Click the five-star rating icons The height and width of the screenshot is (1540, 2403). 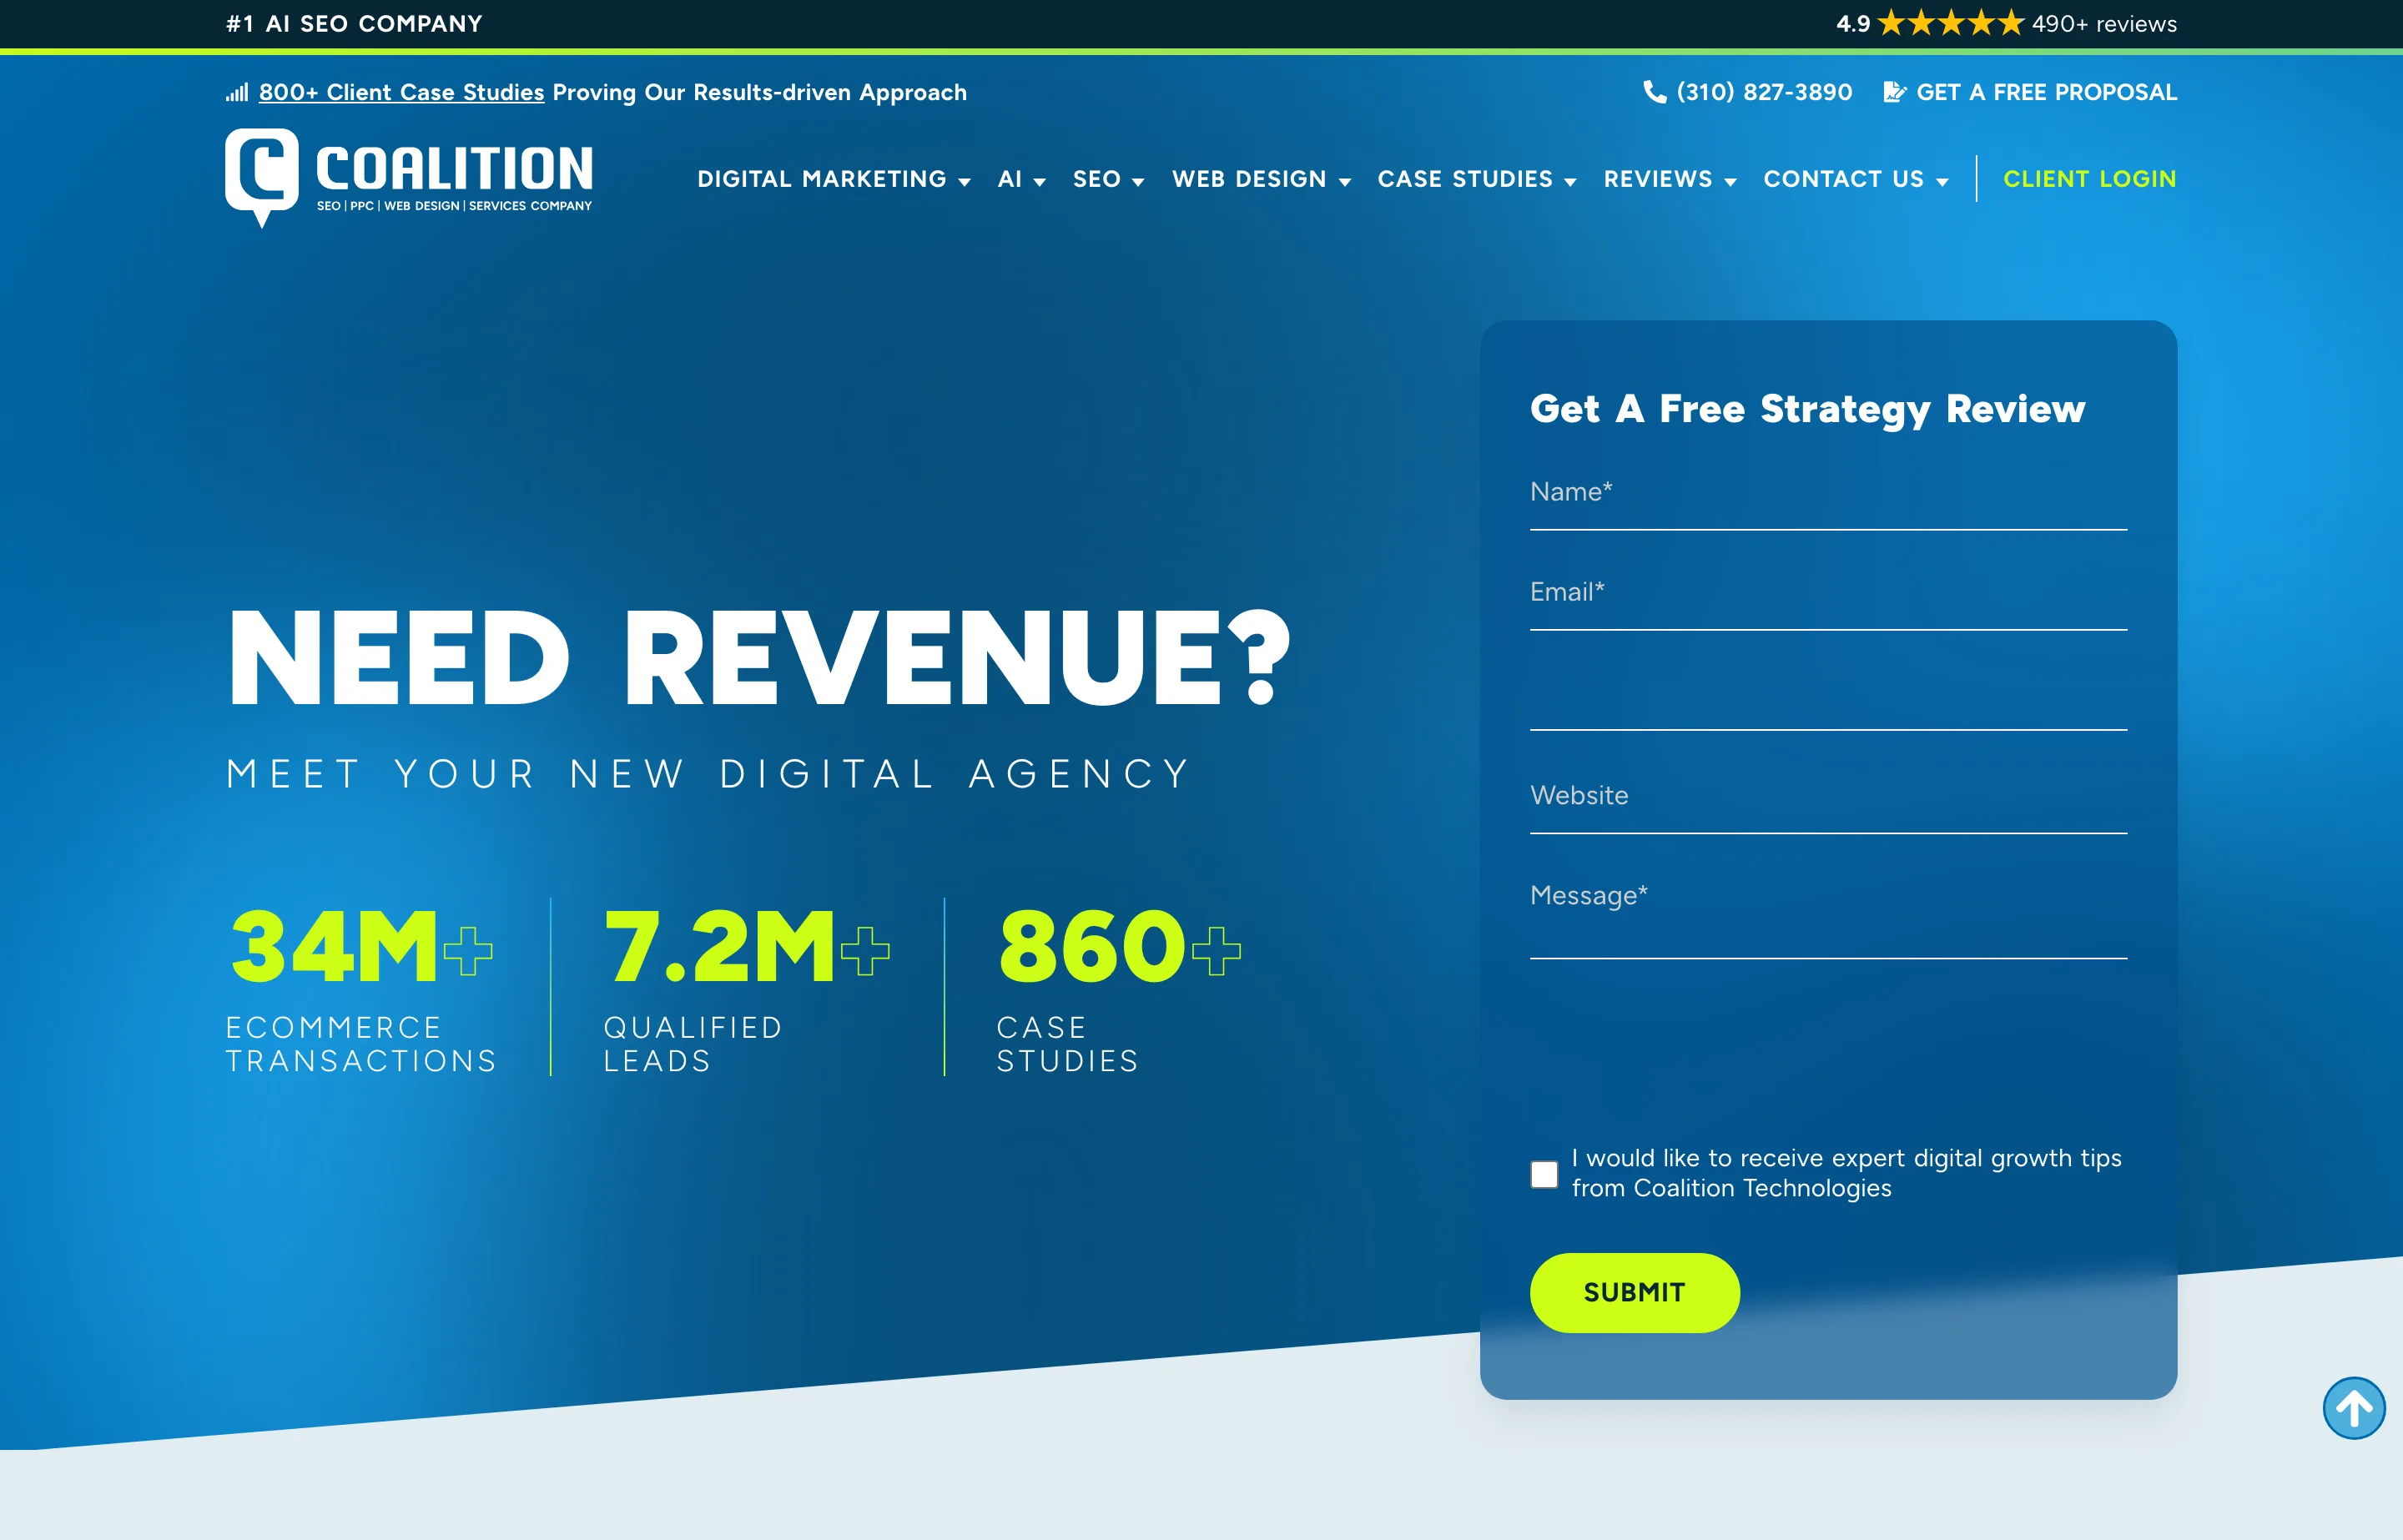pos(1951,23)
